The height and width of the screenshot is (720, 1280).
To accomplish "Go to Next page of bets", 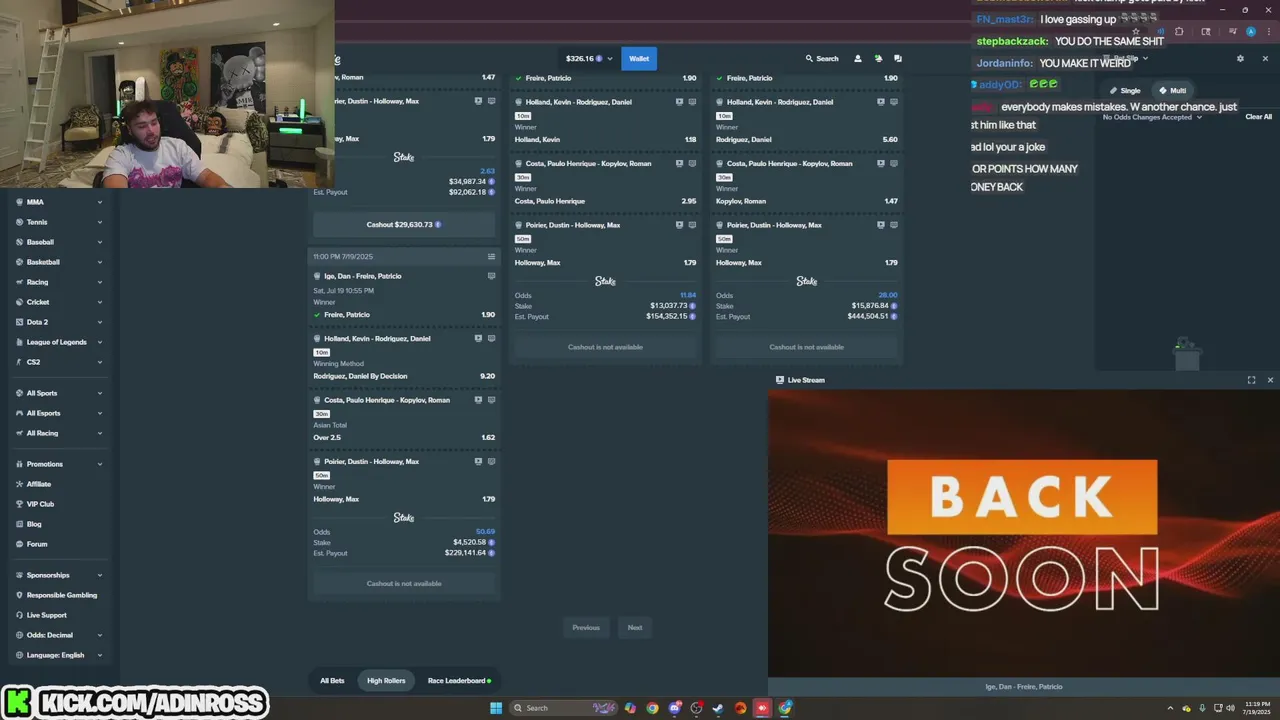I will click(635, 628).
